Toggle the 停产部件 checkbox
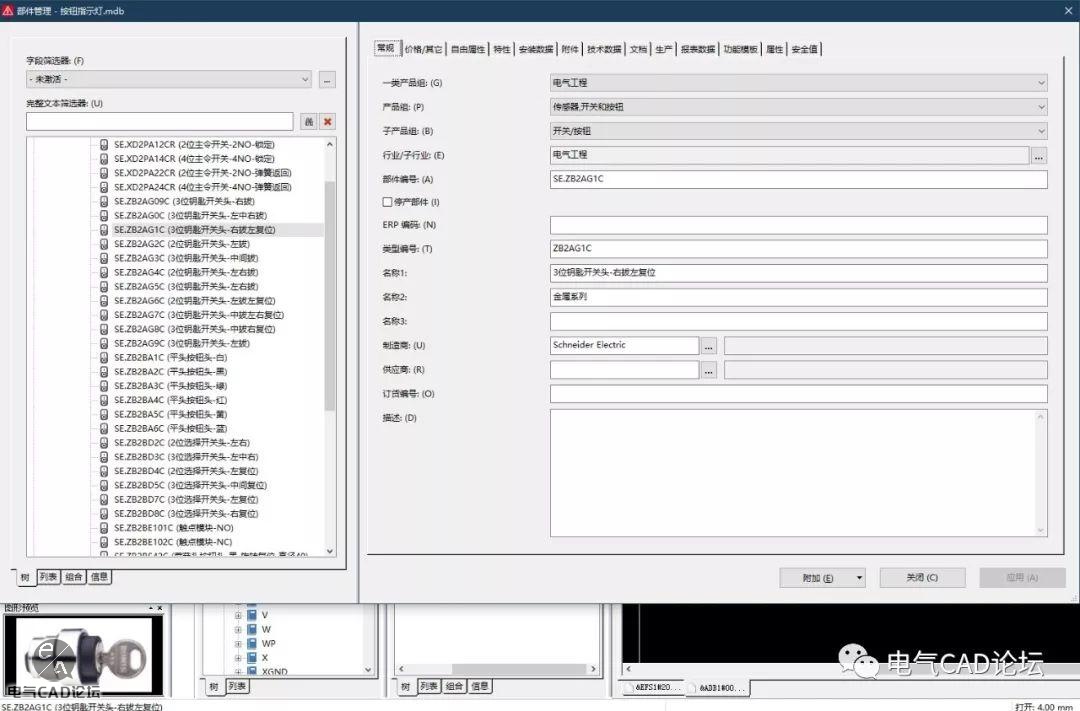 388,202
